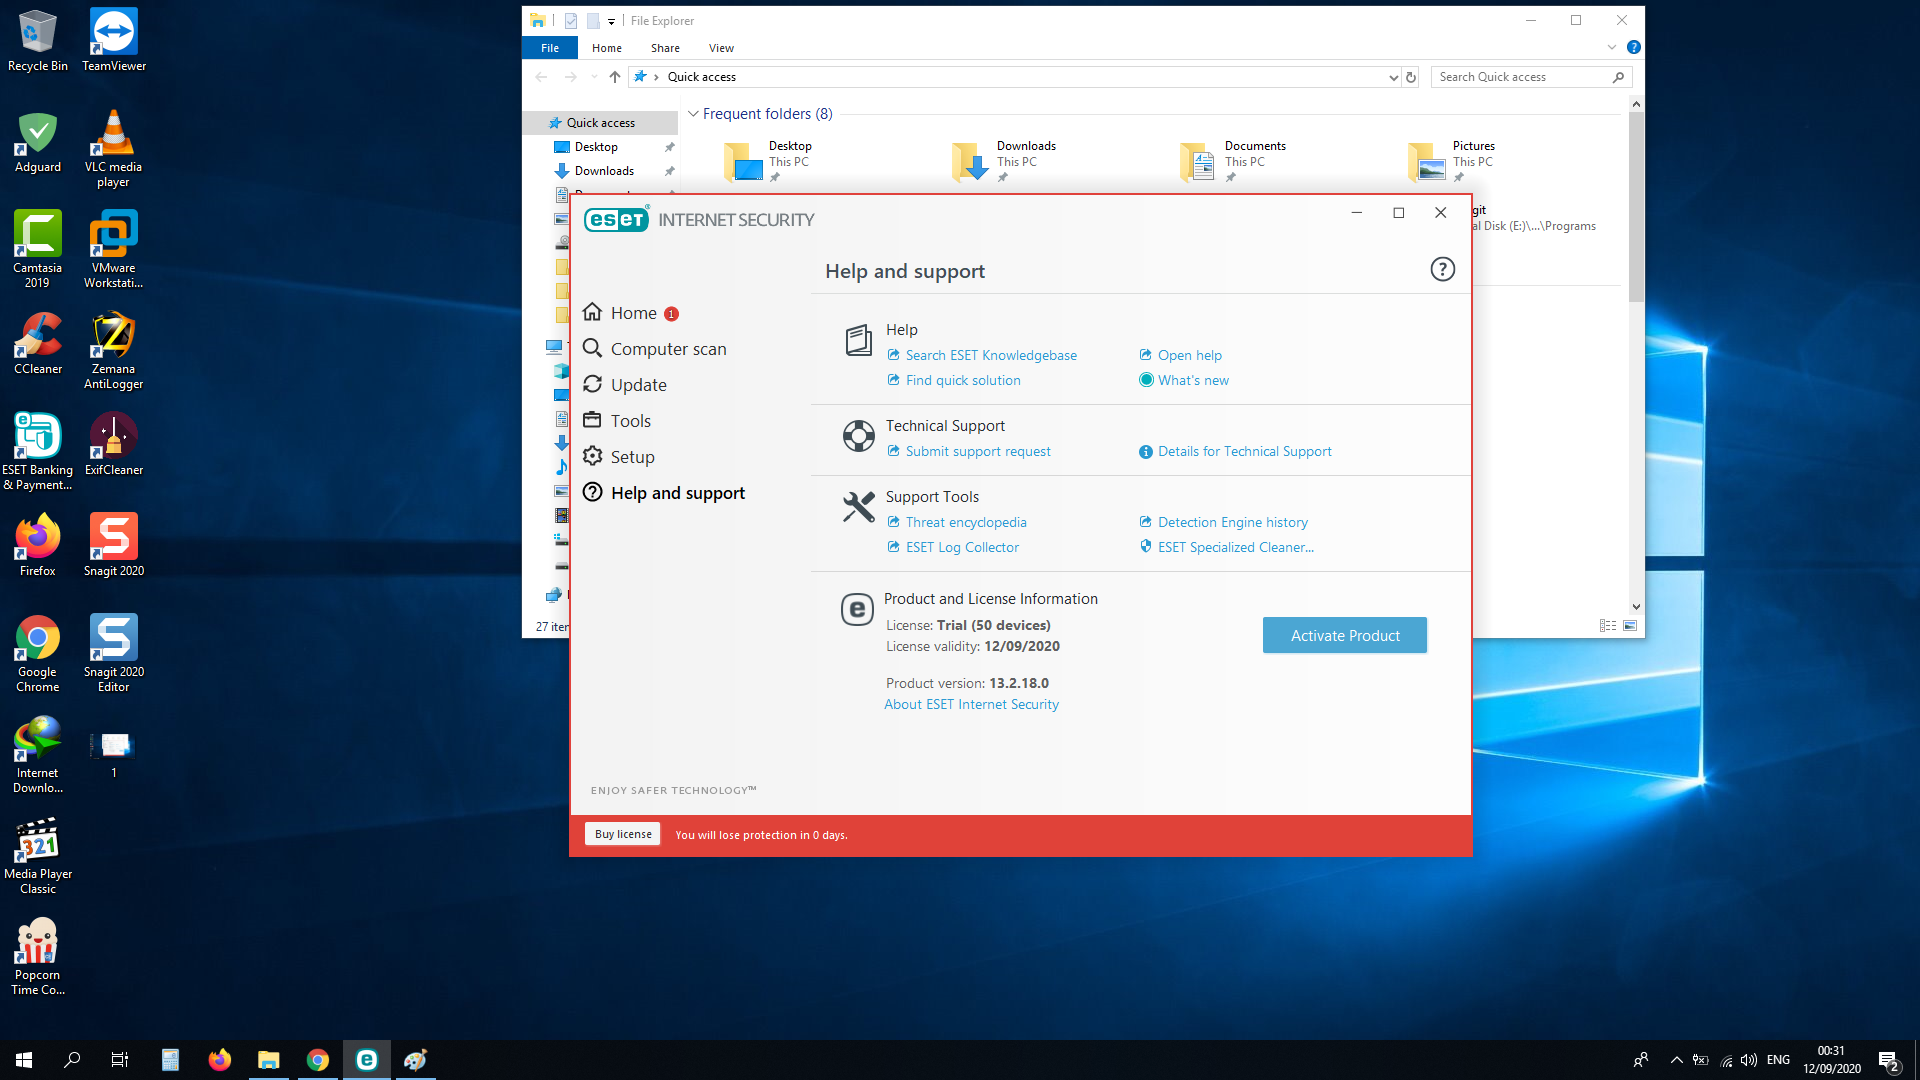This screenshot has height=1080, width=1920.
Task: Open Google Chrome desktop shortcut
Action: point(37,653)
